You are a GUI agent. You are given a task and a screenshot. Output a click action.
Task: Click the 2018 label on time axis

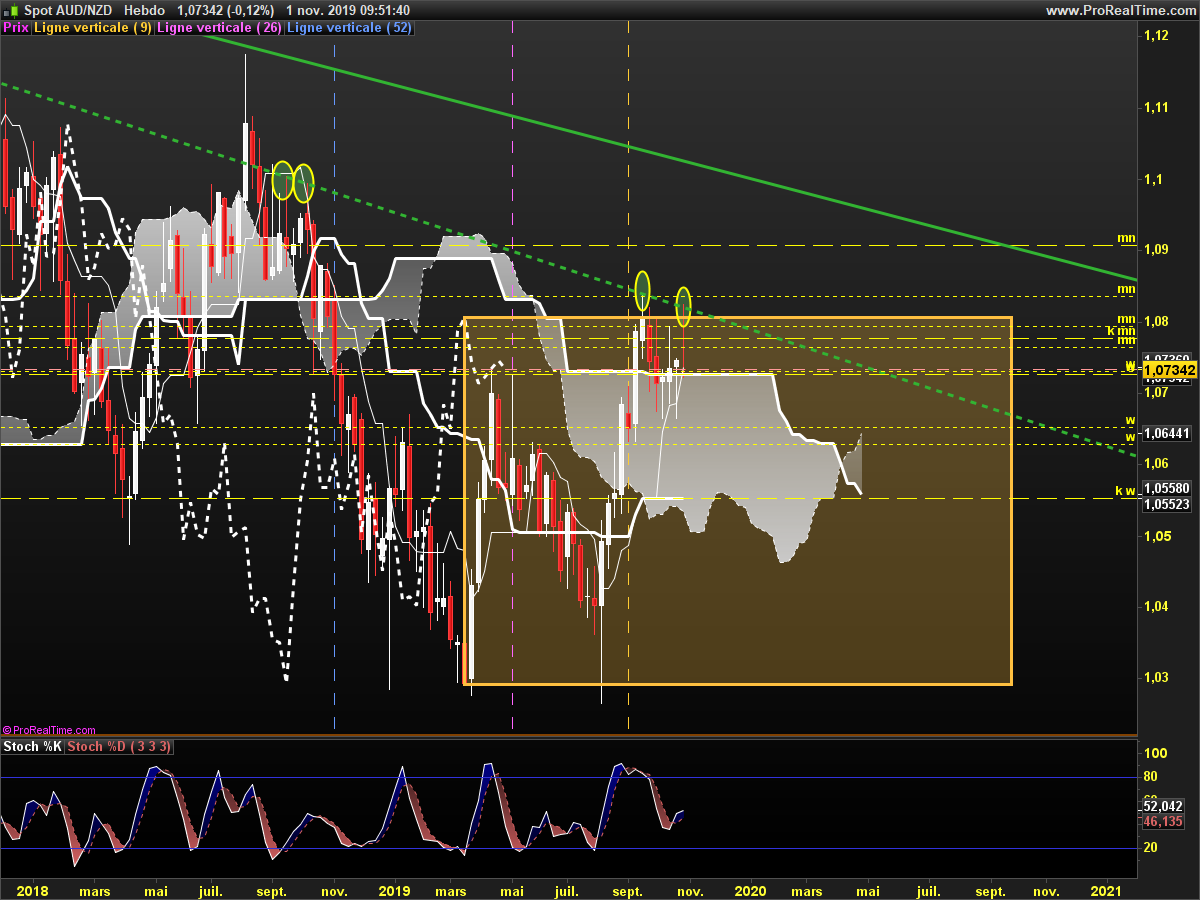pos(32,890)
